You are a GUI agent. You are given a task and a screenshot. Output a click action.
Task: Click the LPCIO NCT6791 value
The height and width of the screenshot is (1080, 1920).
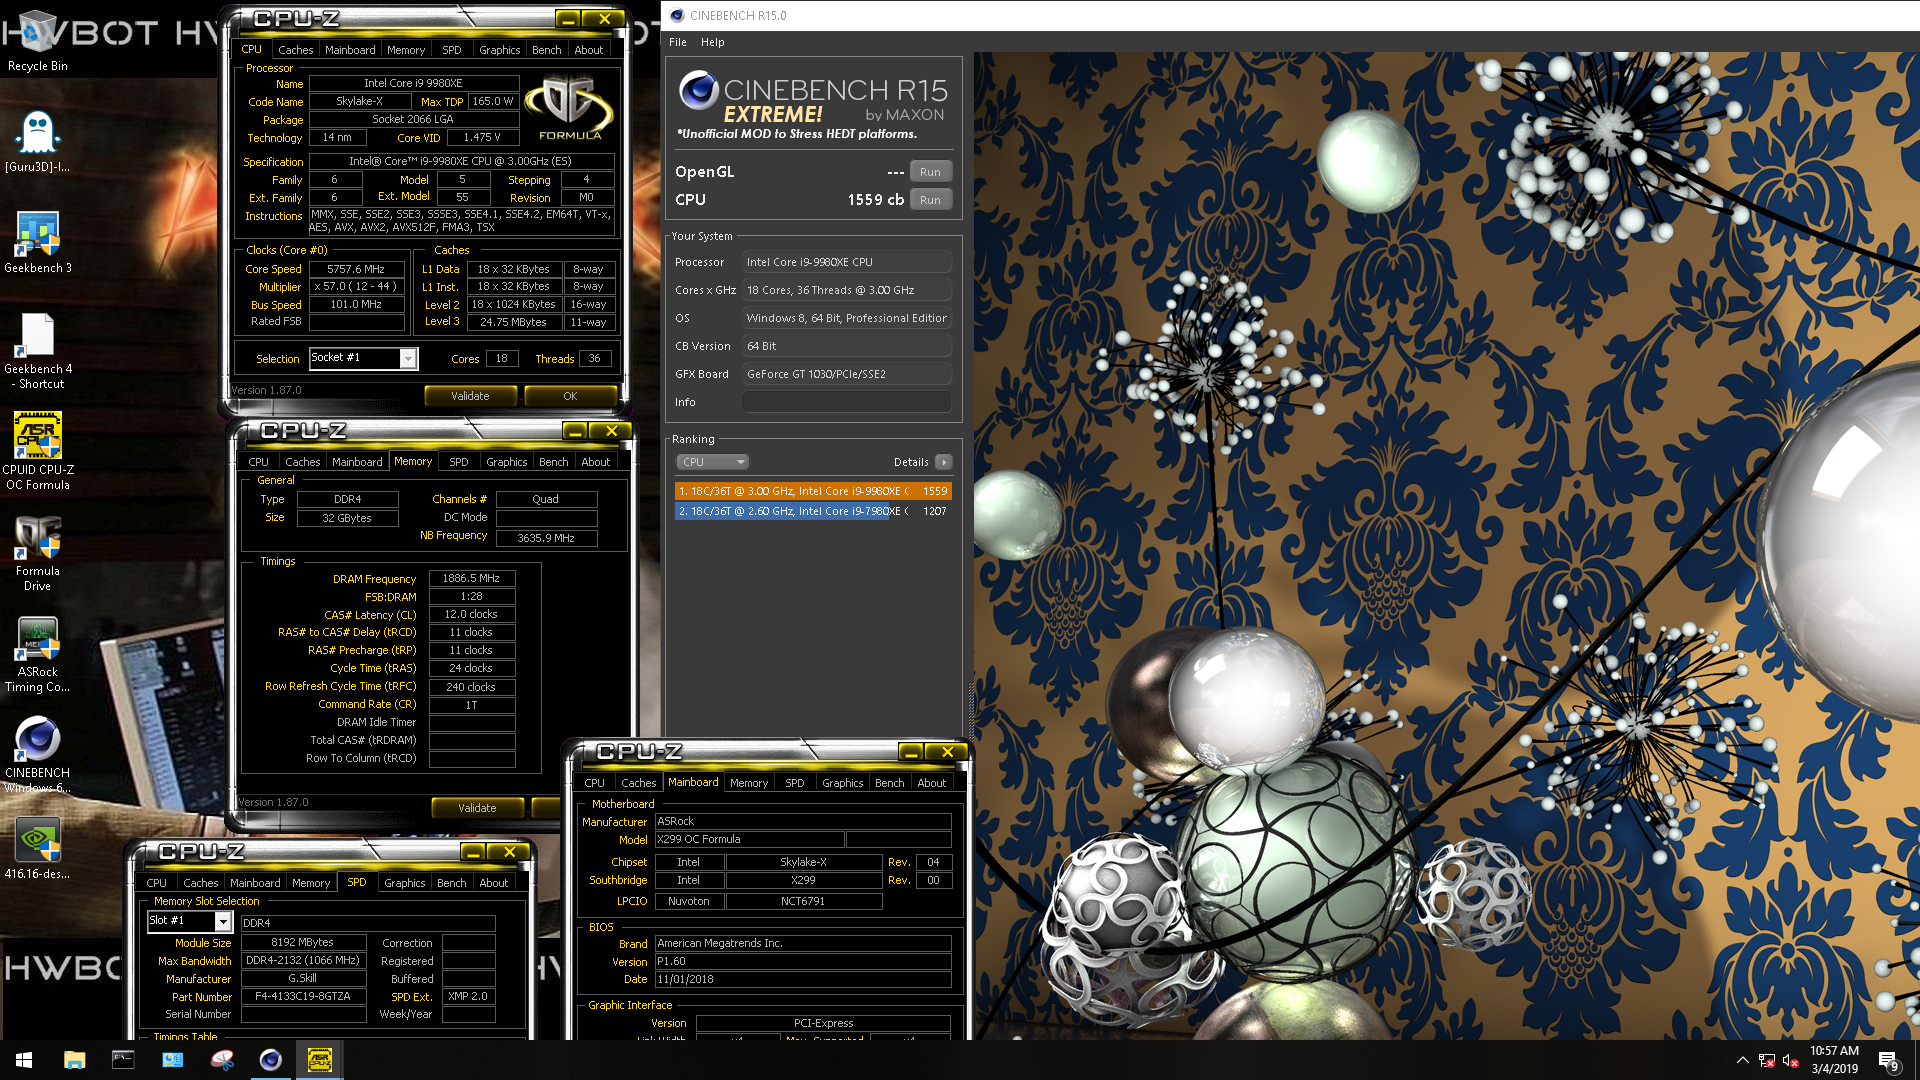pyautogui.click(x=803, y=902)
